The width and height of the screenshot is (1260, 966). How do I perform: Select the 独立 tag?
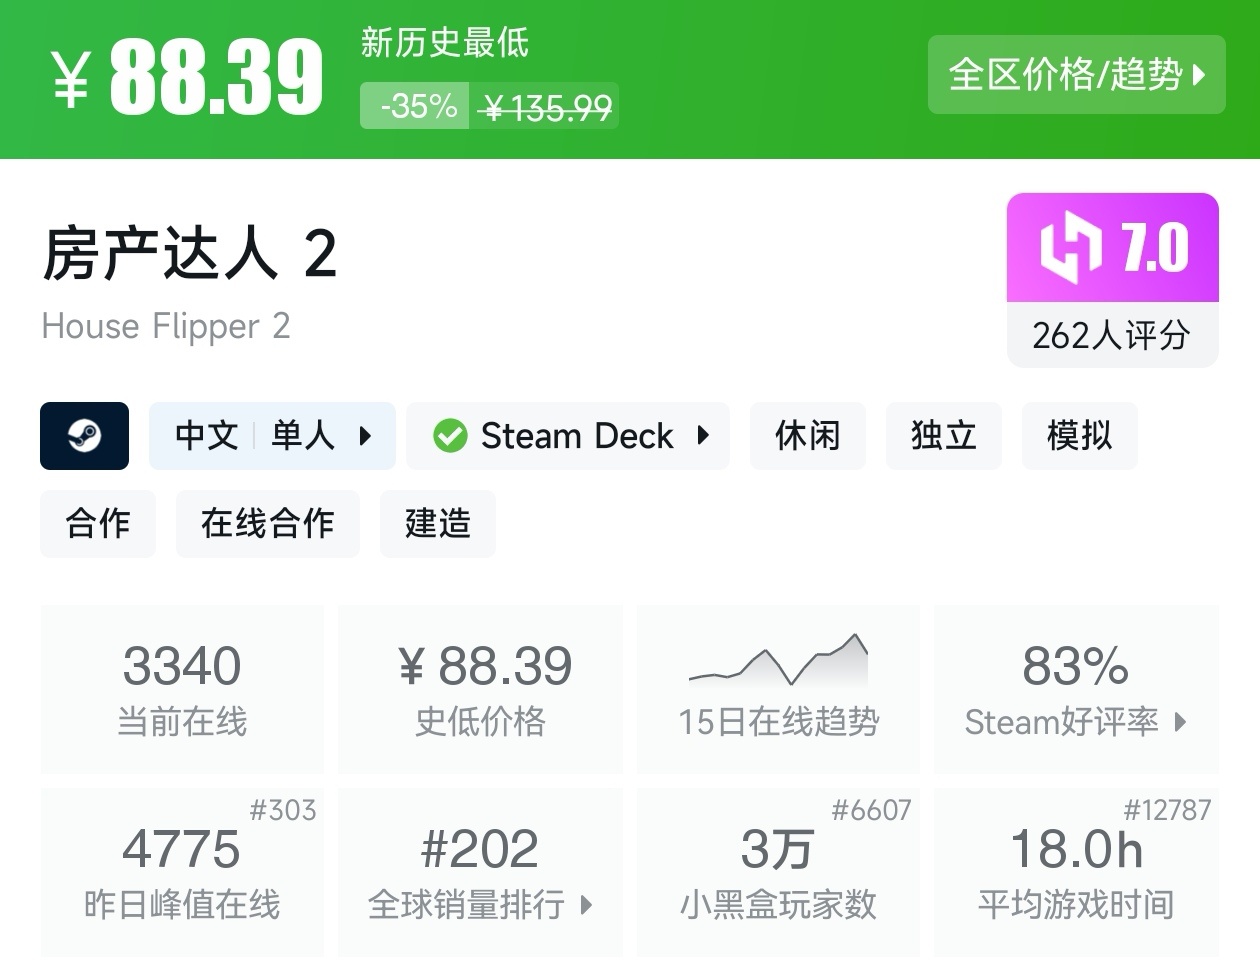[943, 436]
